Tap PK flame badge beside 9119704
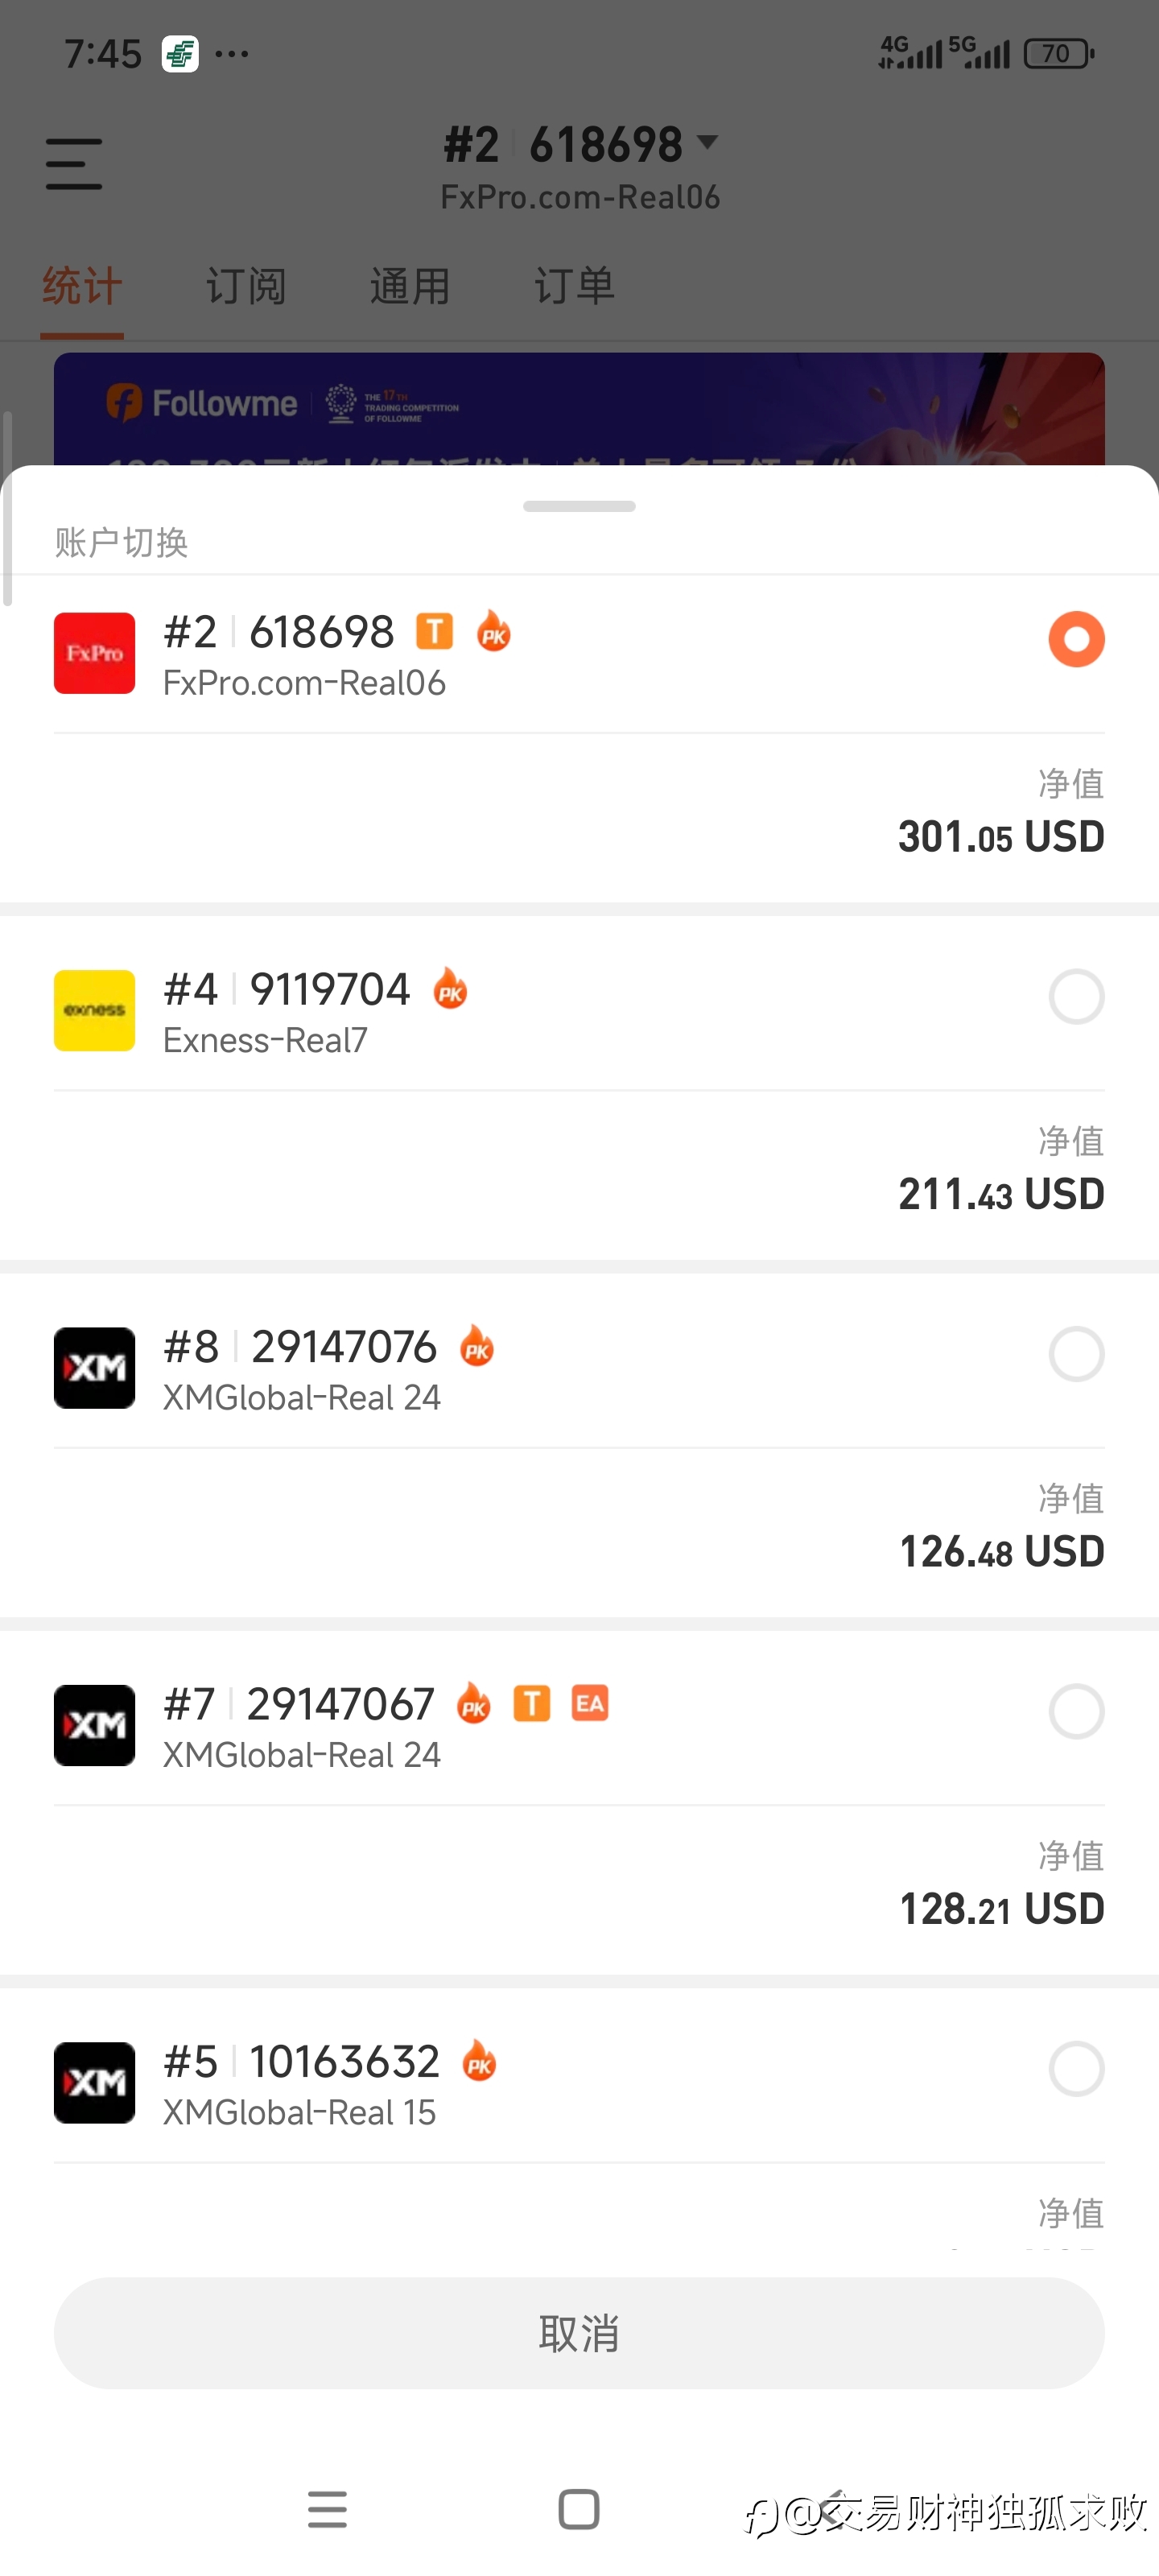Image resolution: width=1159 pixels, height=2576 pixels. click(450, 989)
